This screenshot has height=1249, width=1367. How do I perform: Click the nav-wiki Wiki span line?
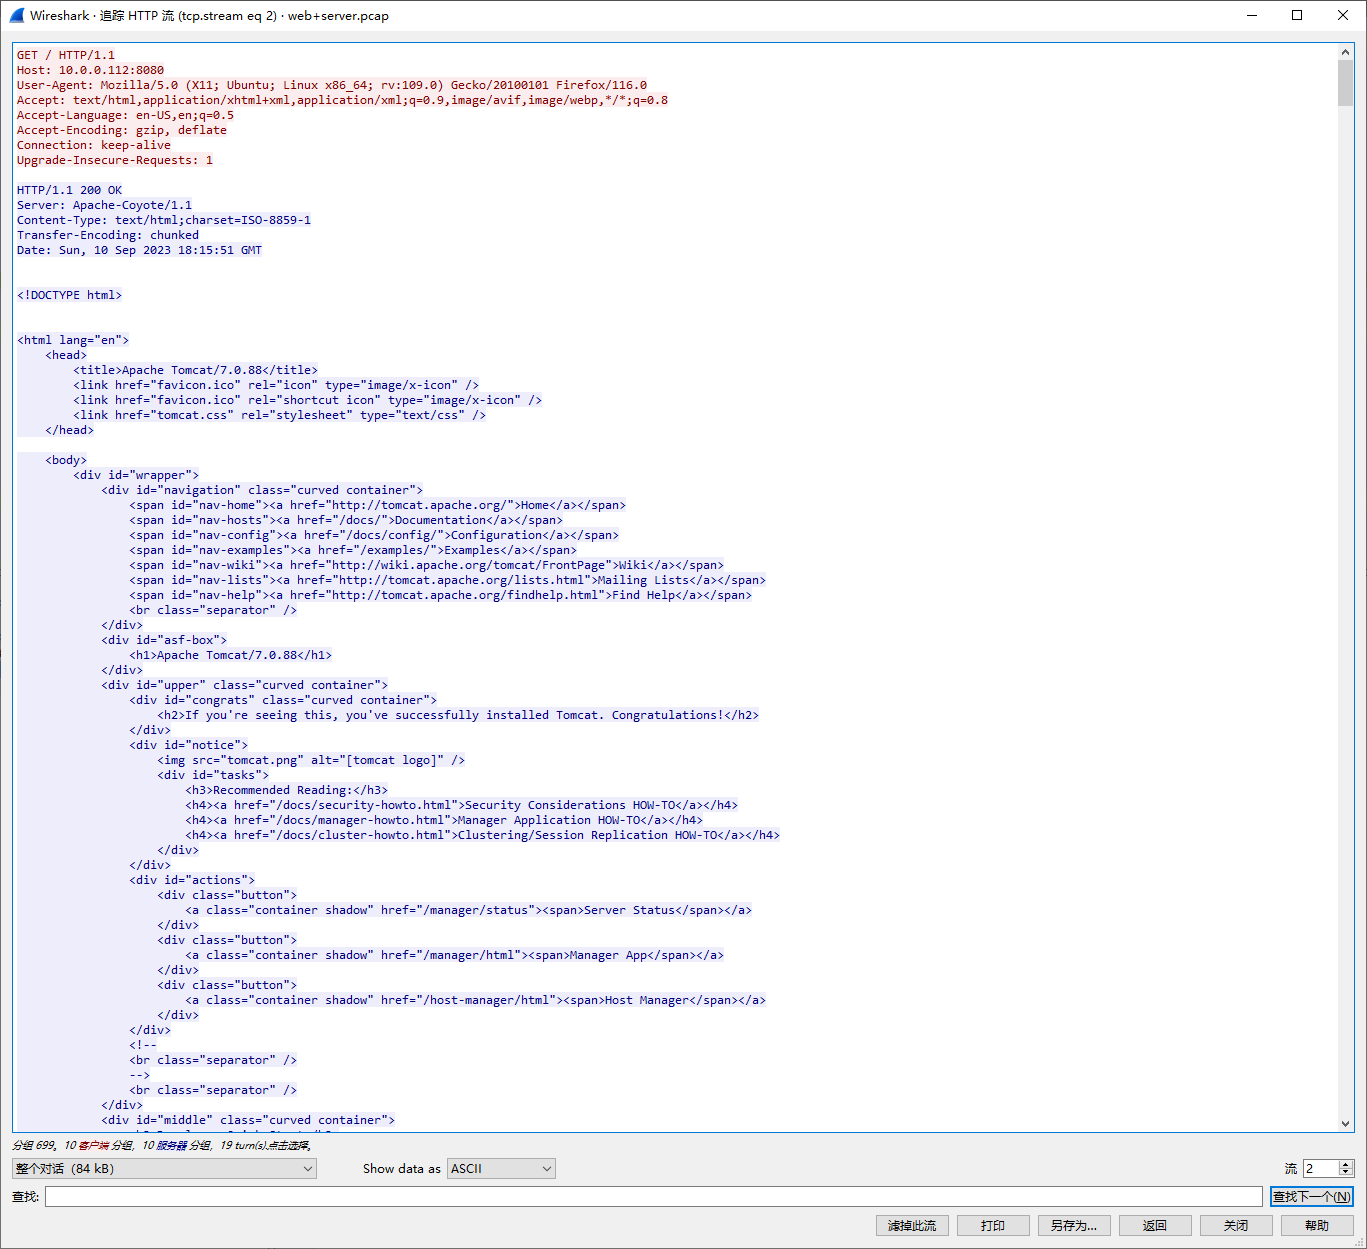tap(426, 565)
